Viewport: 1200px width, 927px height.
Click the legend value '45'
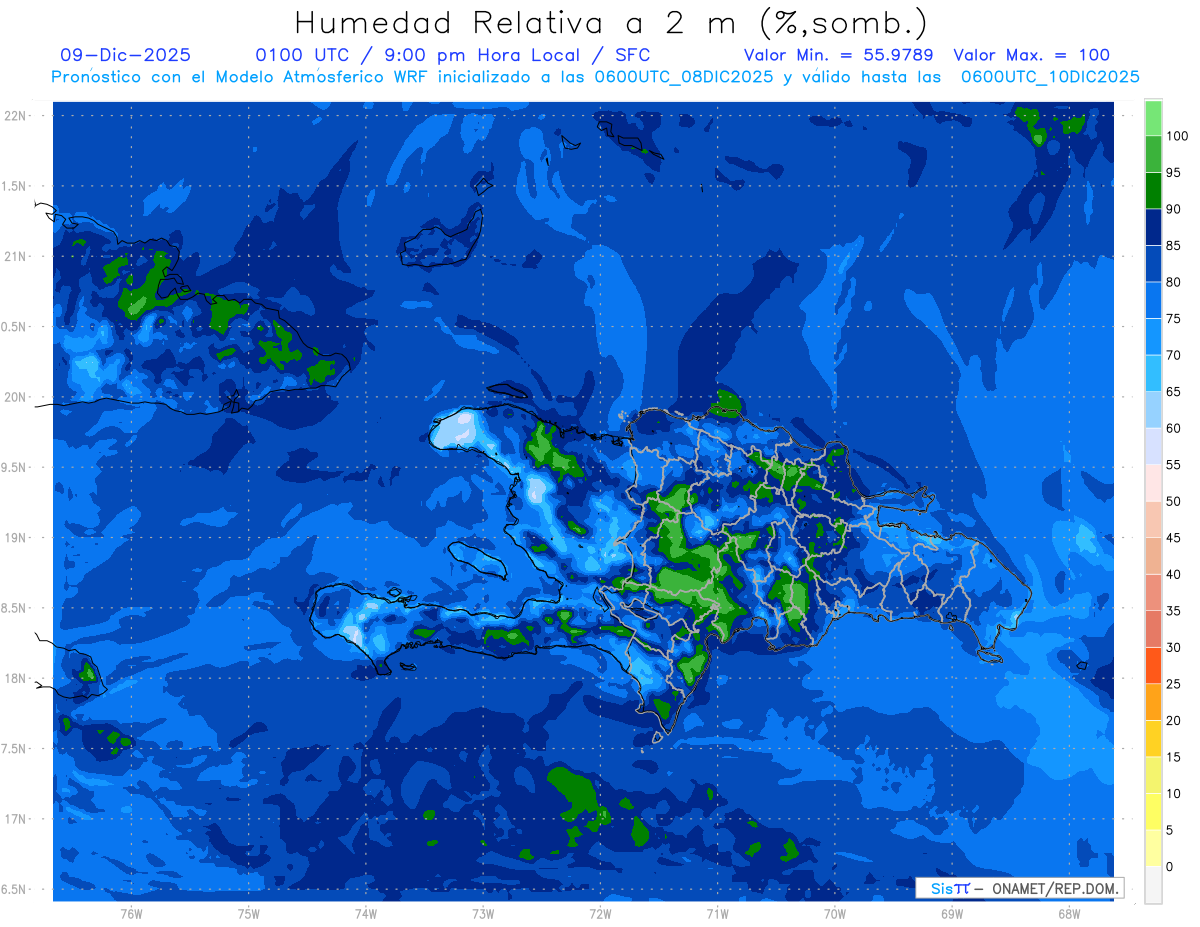pyautogui.click(x=1174, y=538)
